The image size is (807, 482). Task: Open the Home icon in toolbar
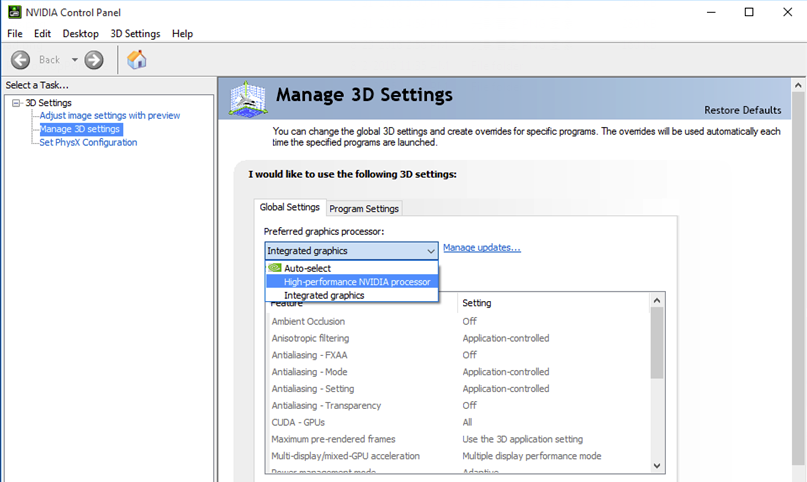pos(137,60)
